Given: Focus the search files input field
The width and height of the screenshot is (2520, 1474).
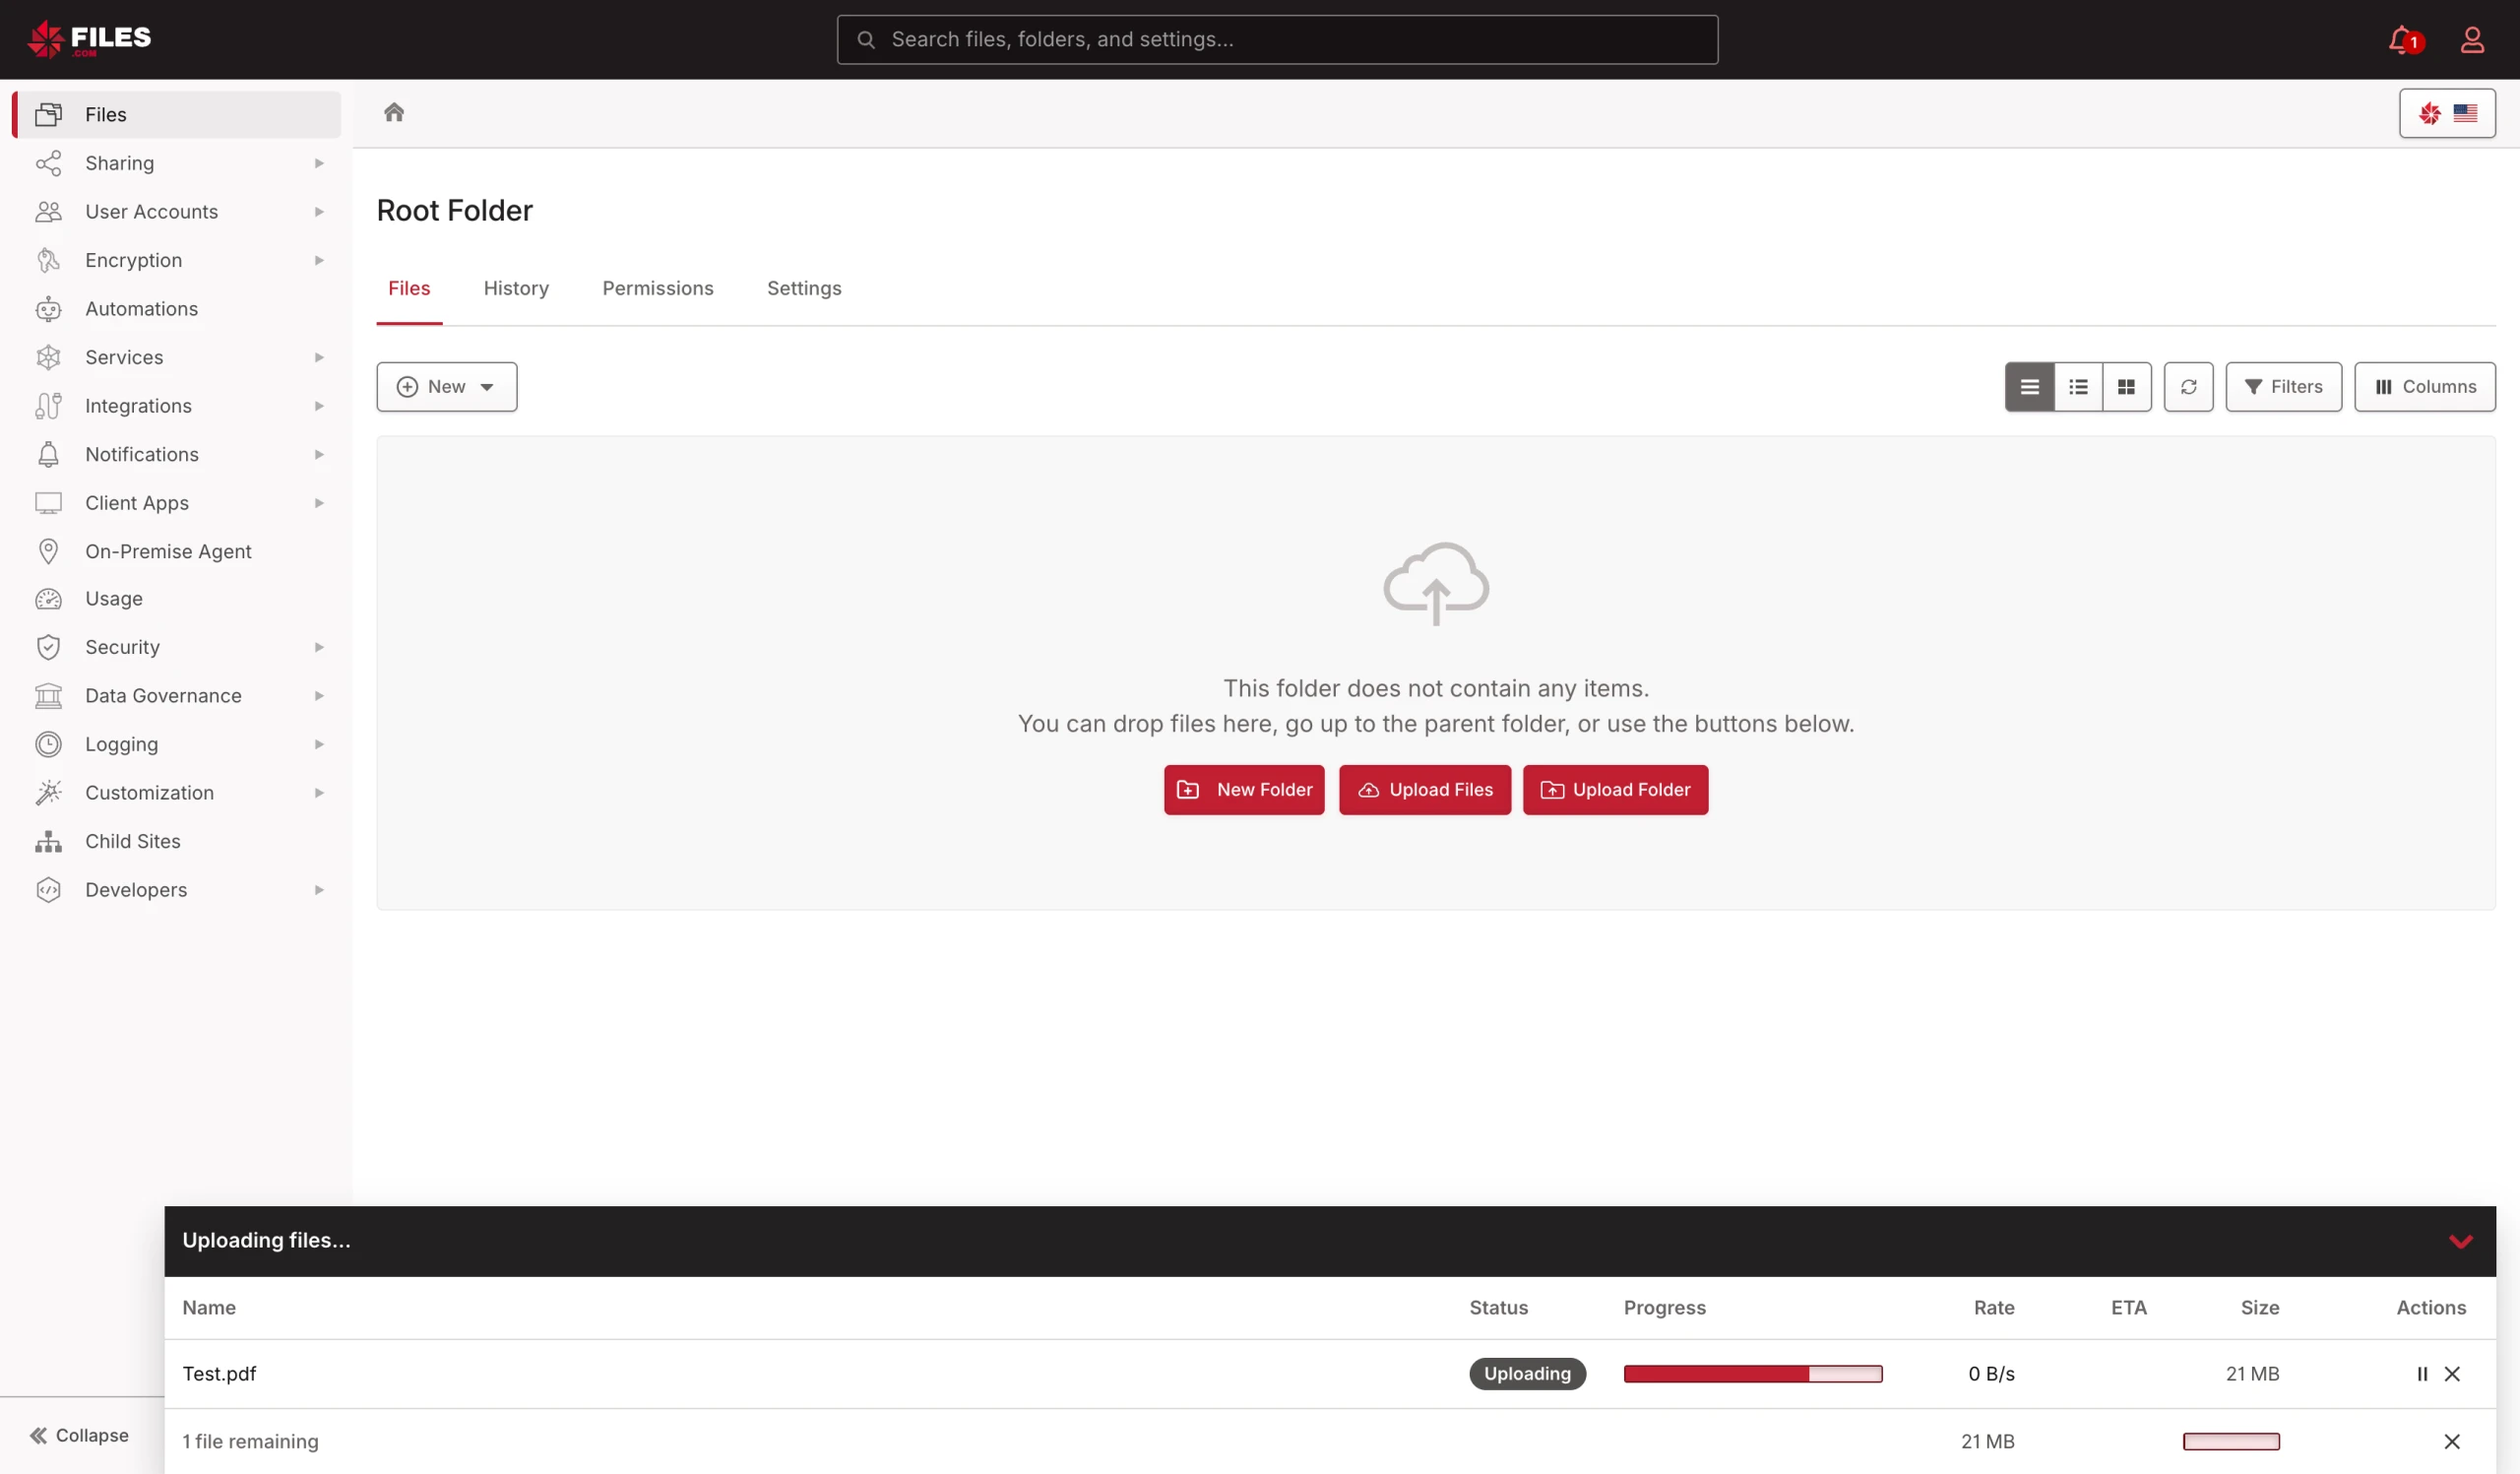Looking at the screenshot, I should click(1277, 40).
